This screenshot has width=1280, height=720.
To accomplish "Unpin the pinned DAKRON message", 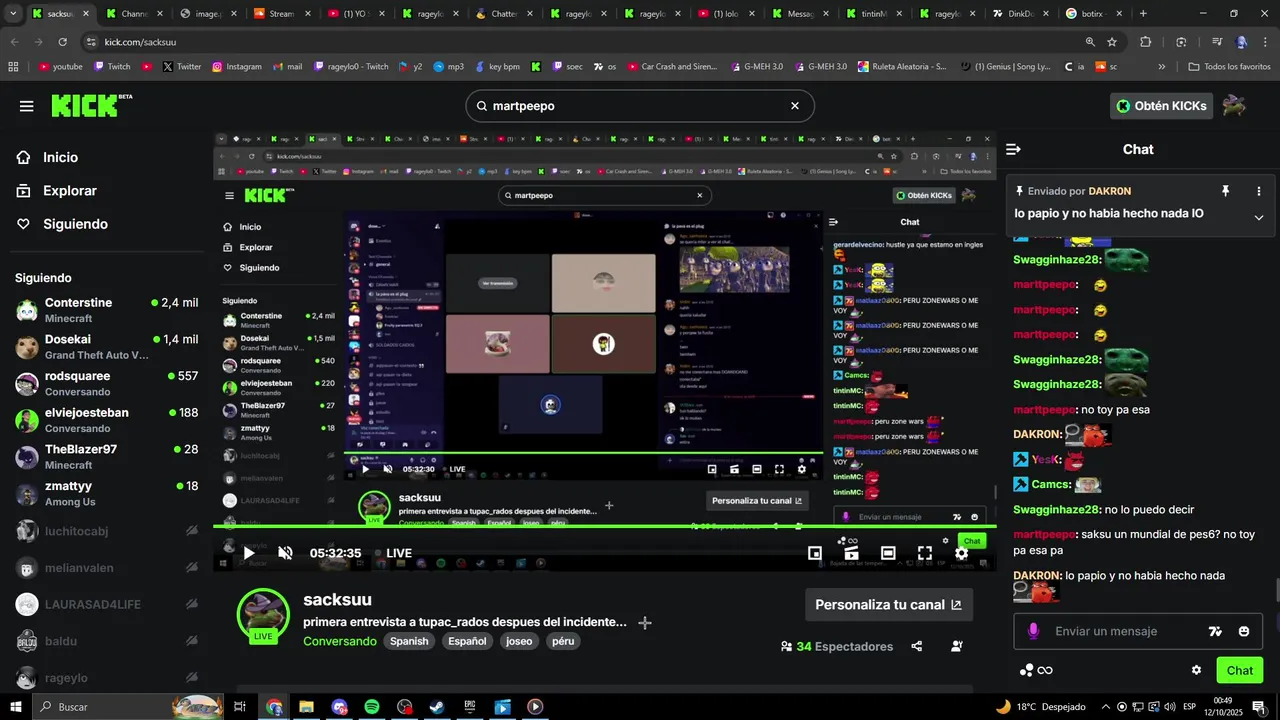I will tap(1225, 191).
